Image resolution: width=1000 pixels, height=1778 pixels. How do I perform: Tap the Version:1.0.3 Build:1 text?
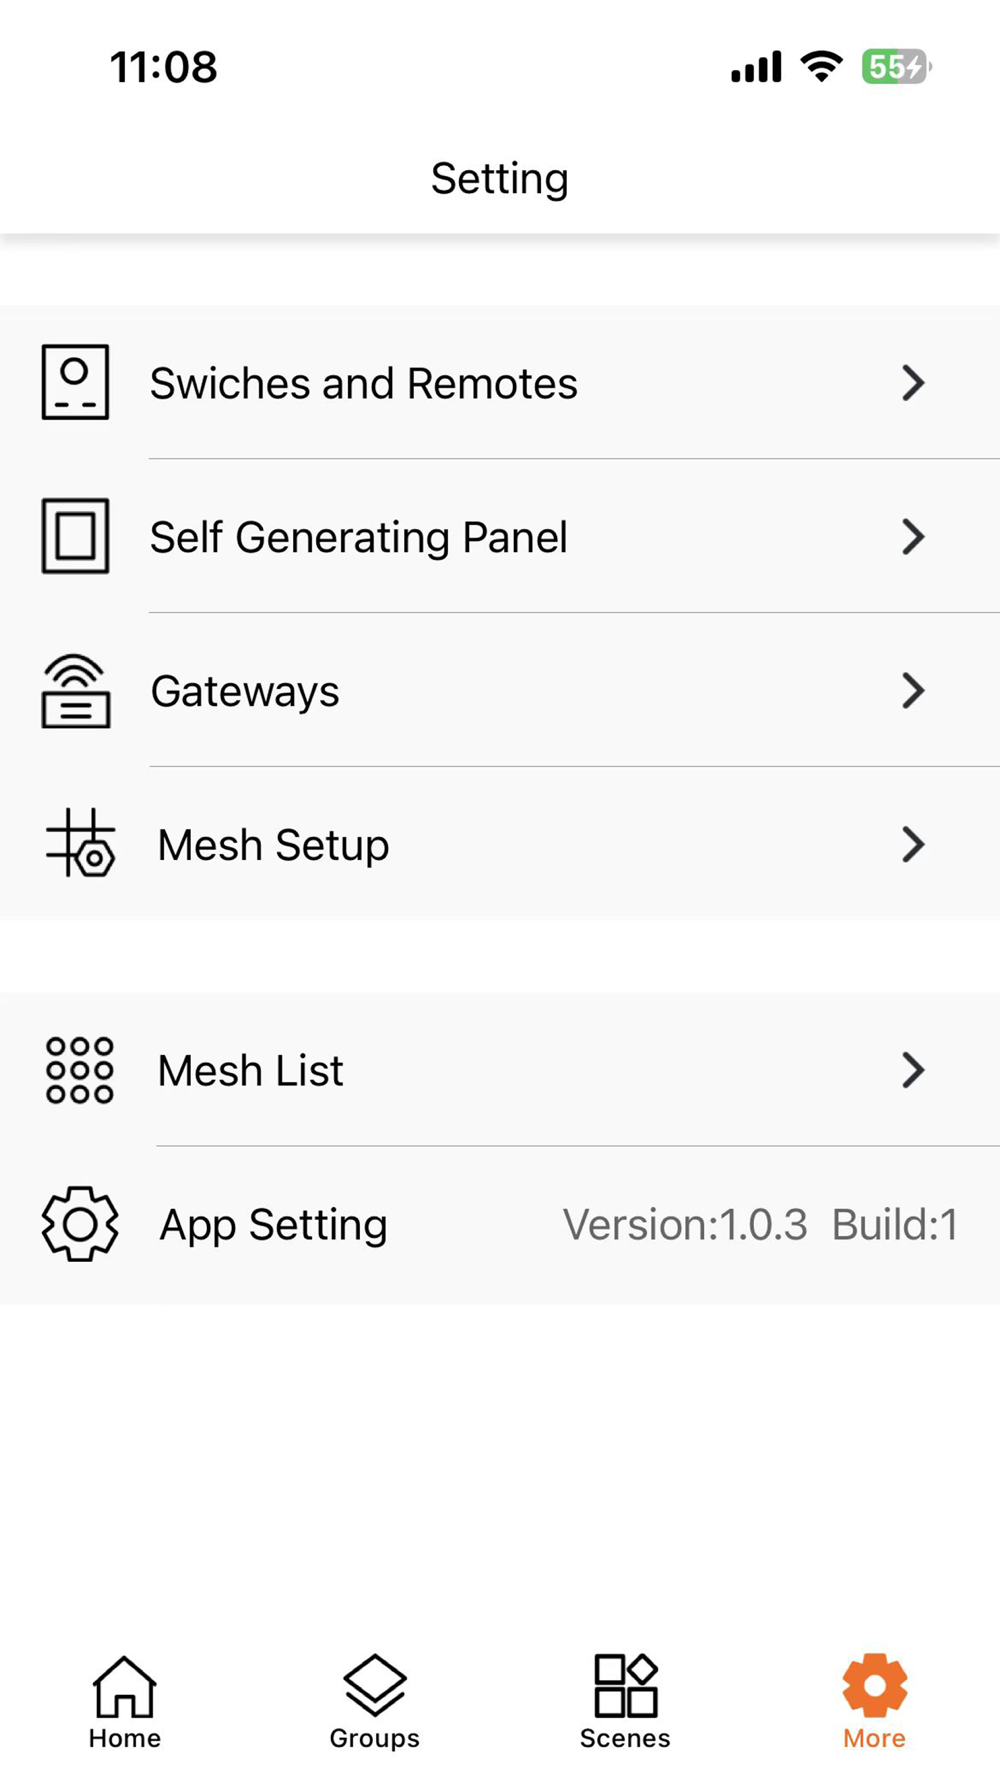point(760,1225)
